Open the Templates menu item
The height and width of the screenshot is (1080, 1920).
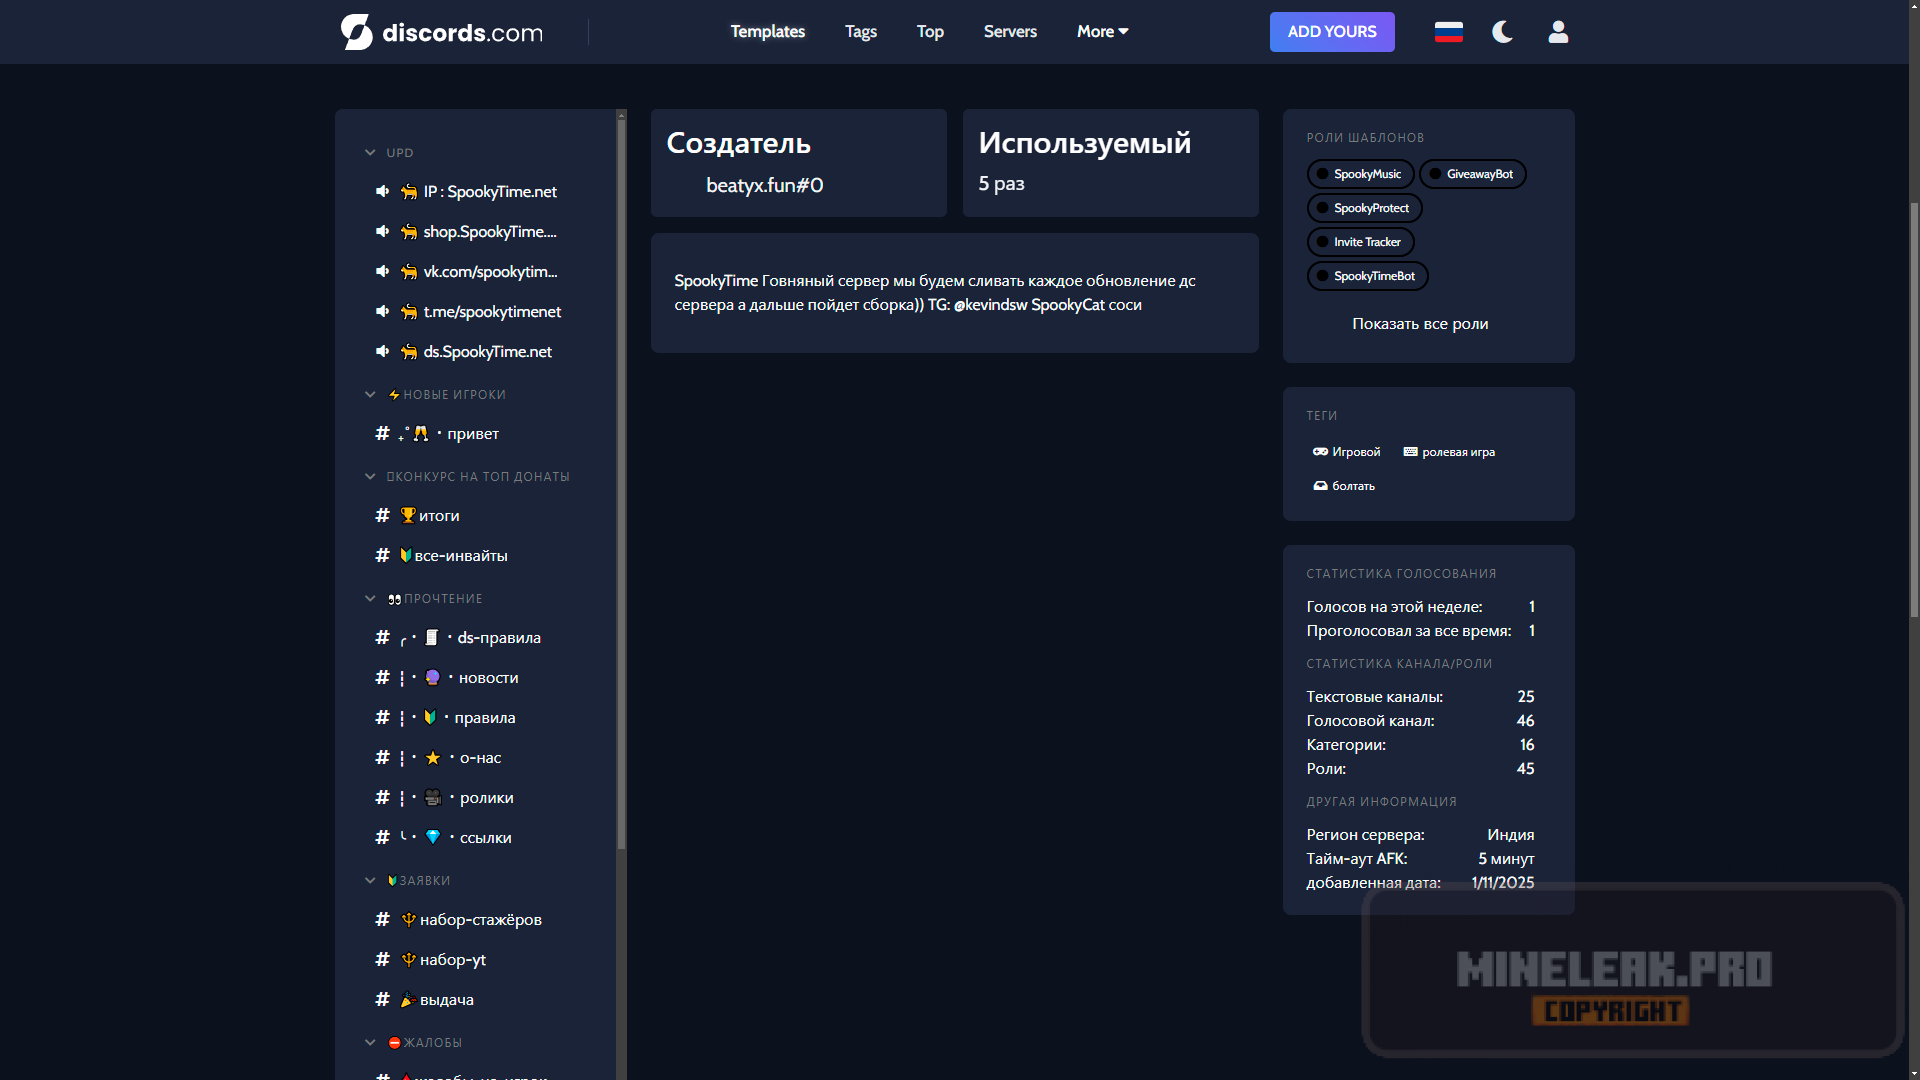tap(767, 32)
